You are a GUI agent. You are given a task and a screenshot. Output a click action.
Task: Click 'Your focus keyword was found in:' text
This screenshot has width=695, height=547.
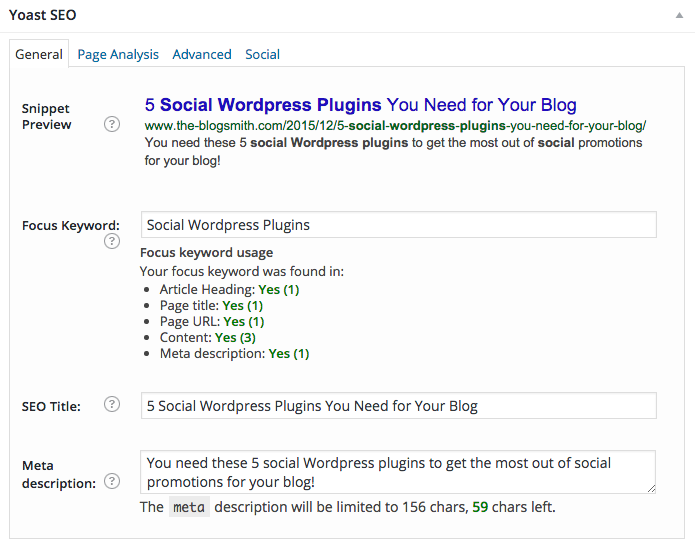(242, 271)
